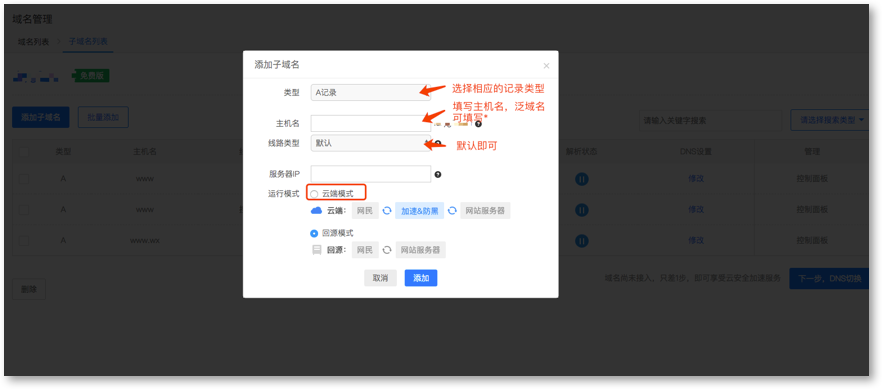Screen dimensions: 882x389
Task: Click sync icon between 网民 and 加速&防黑
Action: click(x=387, y=211)
